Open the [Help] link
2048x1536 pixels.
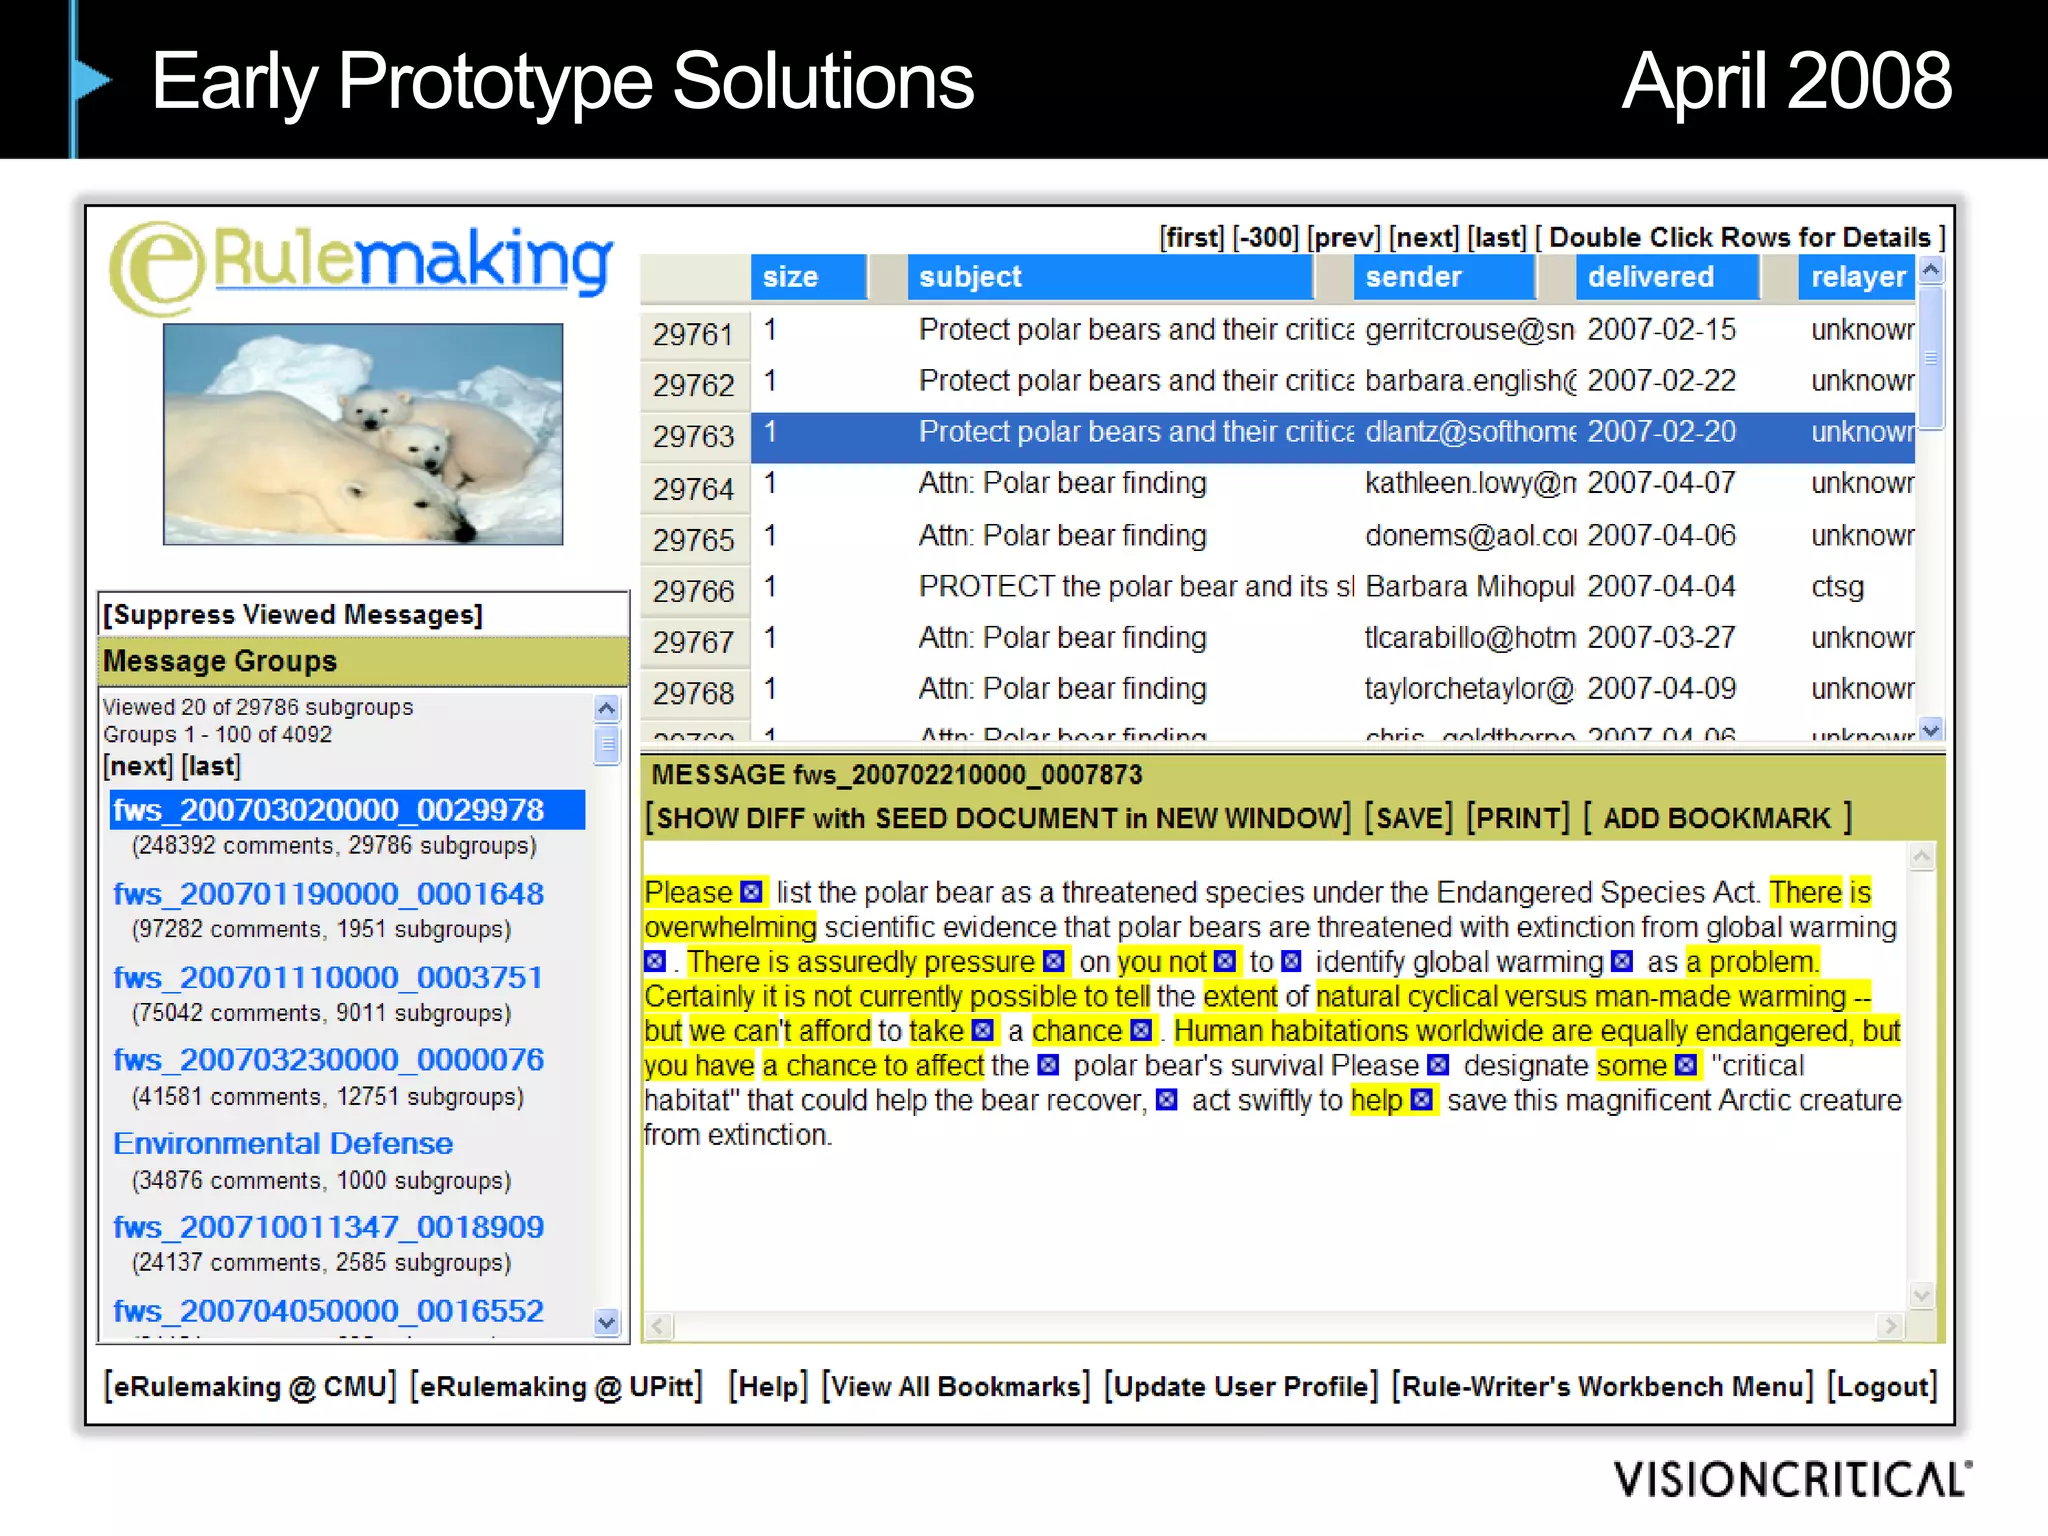click(768, 1386)
